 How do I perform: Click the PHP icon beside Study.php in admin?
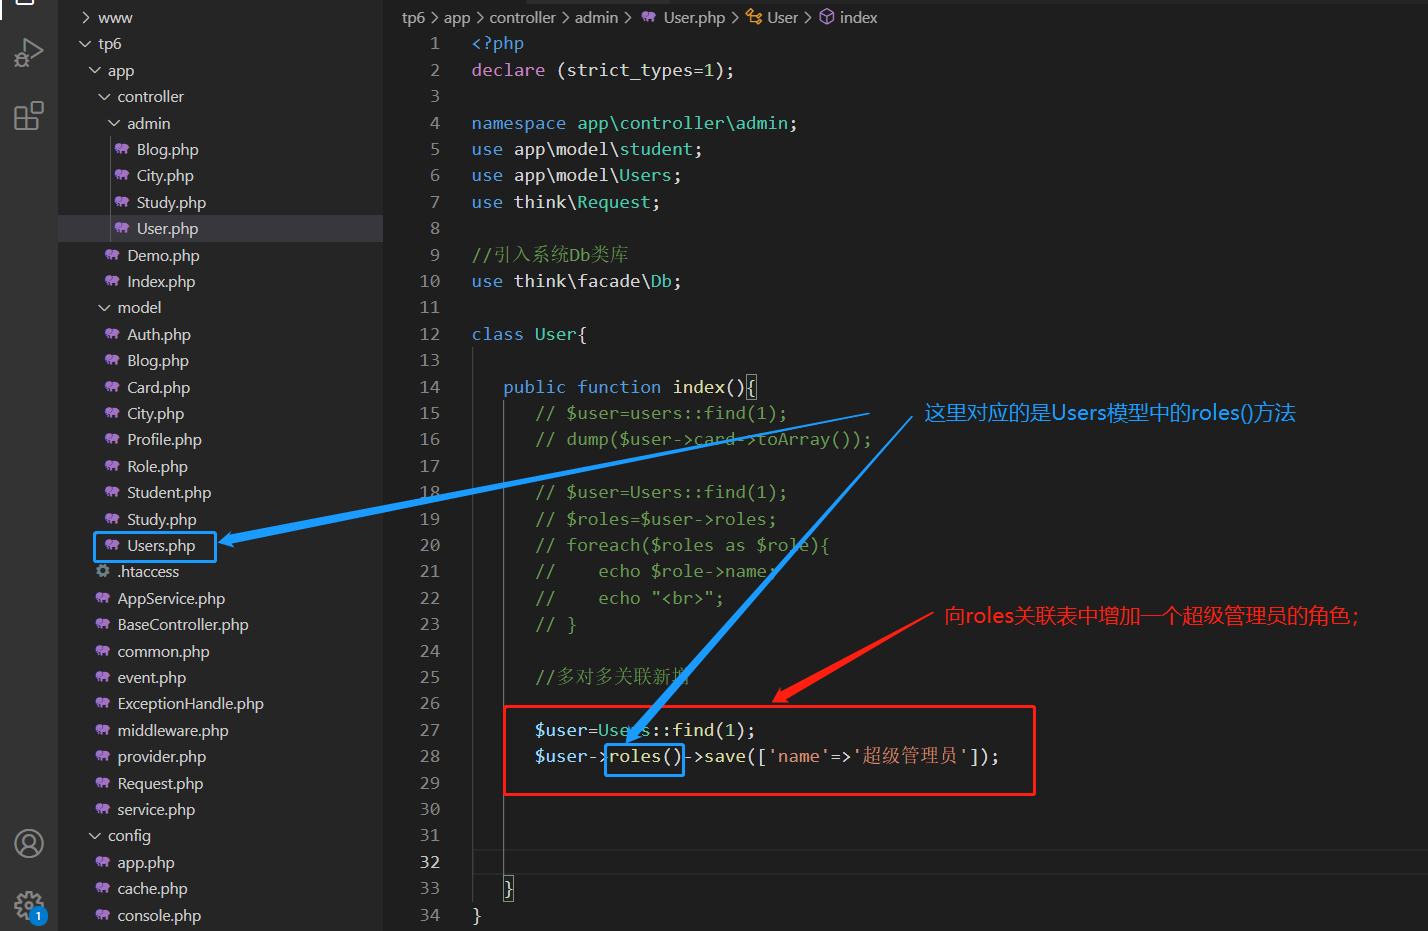pyautogui.click(x=122, y=202)
